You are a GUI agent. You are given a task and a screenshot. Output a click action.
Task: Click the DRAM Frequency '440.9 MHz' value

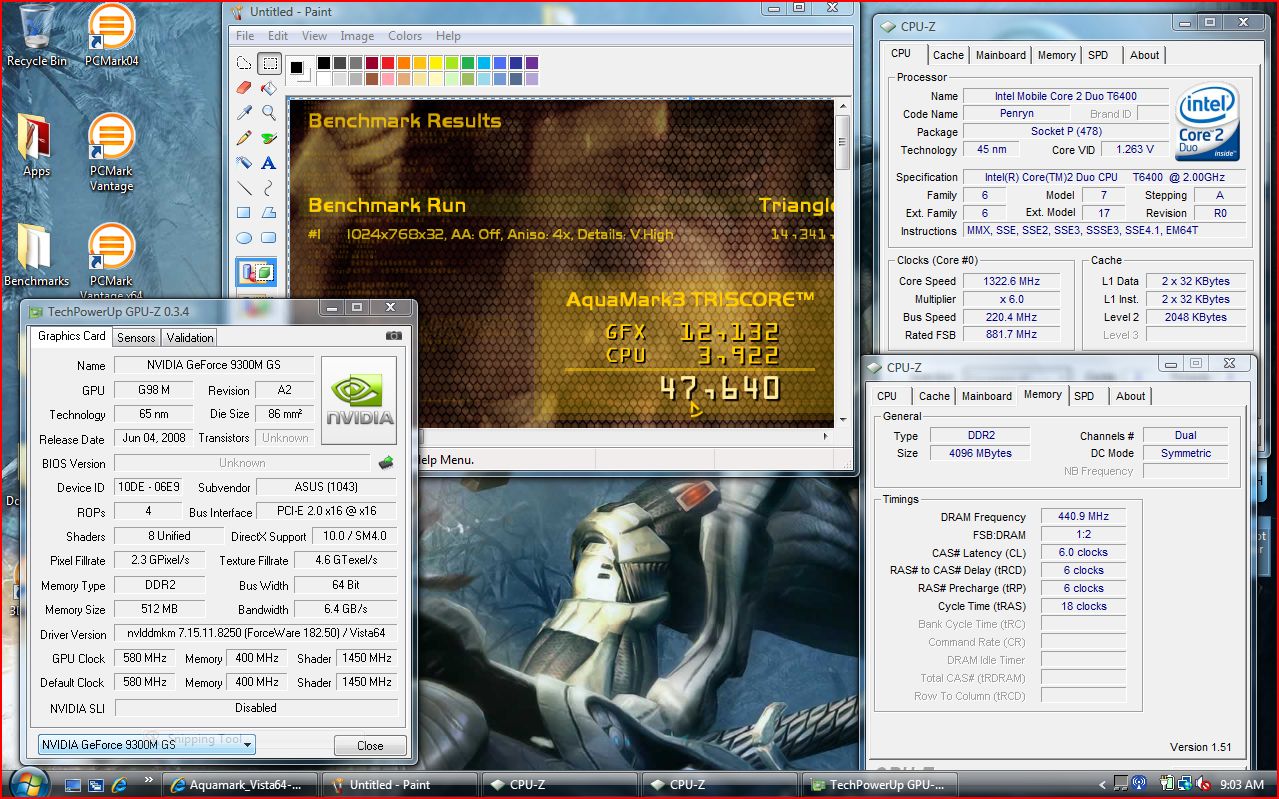point(1083,517)
